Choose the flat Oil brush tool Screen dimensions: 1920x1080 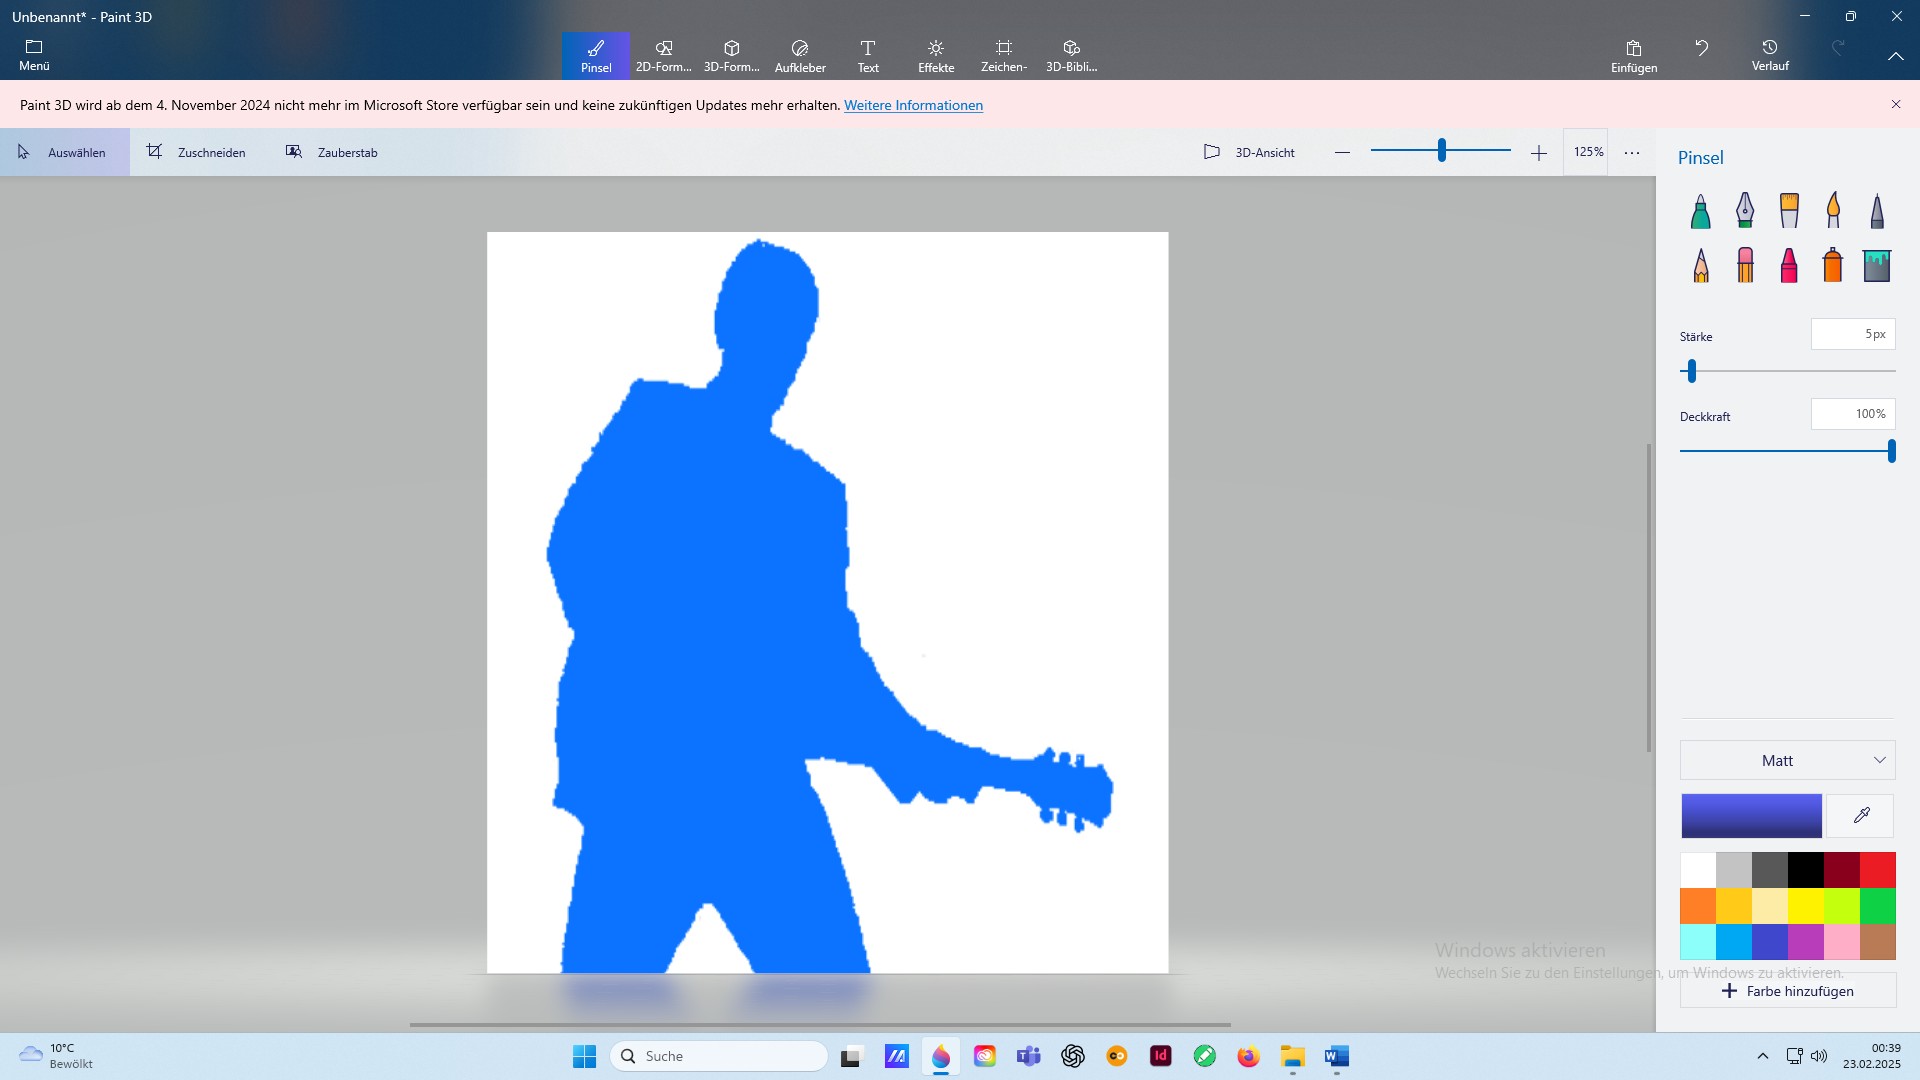point(1789,211)
